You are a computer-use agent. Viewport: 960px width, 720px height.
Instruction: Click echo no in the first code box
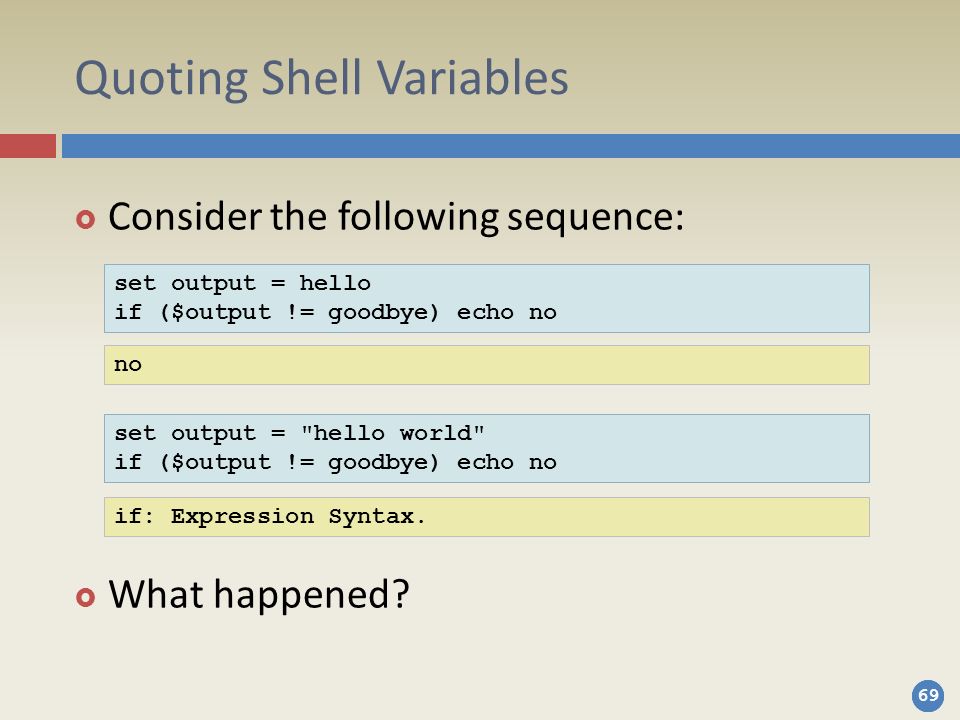(507, 313)
